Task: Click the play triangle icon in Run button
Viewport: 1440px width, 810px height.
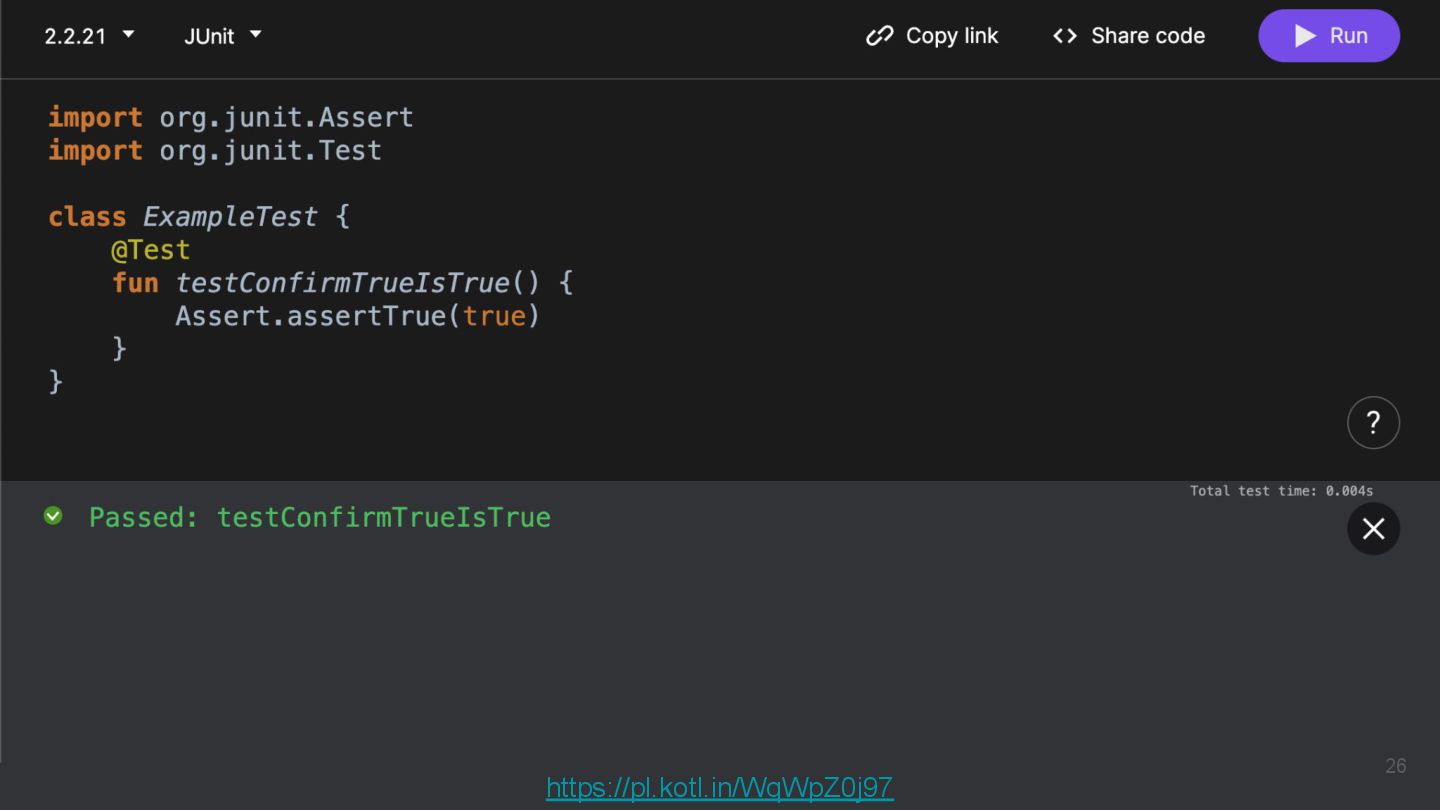Action: (1305, 36)
